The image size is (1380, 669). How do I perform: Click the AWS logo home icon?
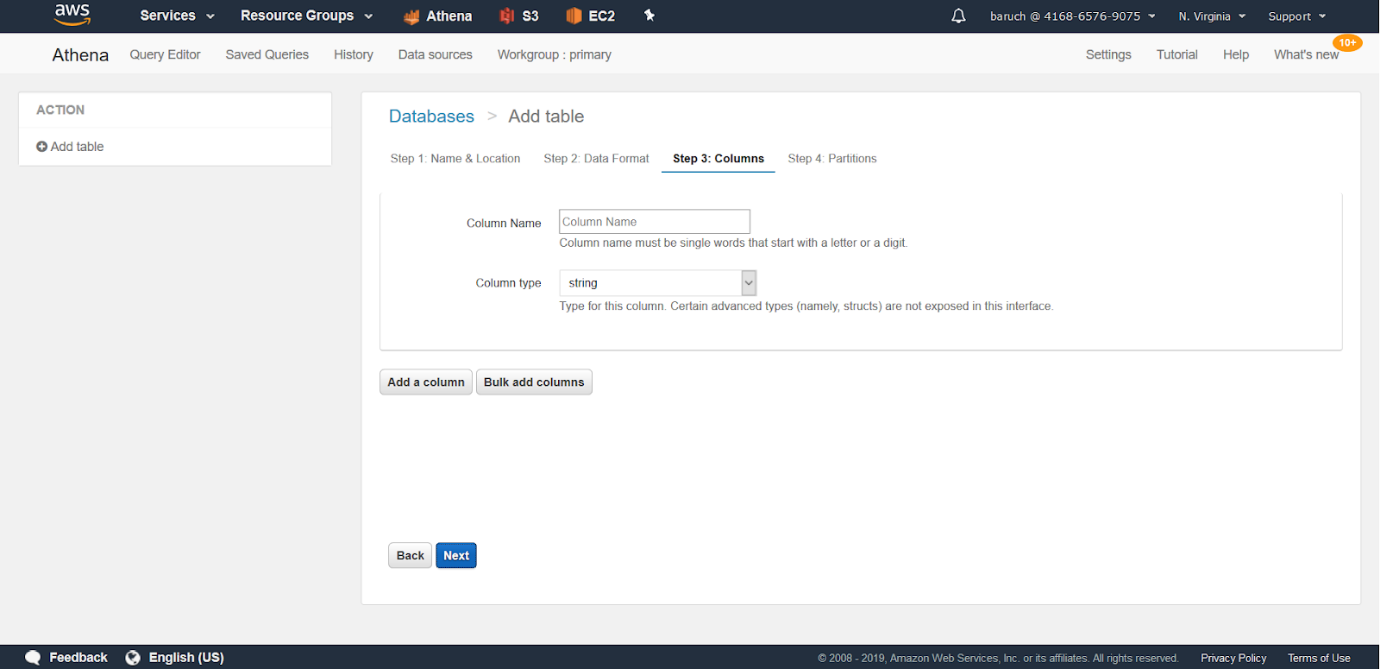(x=72, y=15)
